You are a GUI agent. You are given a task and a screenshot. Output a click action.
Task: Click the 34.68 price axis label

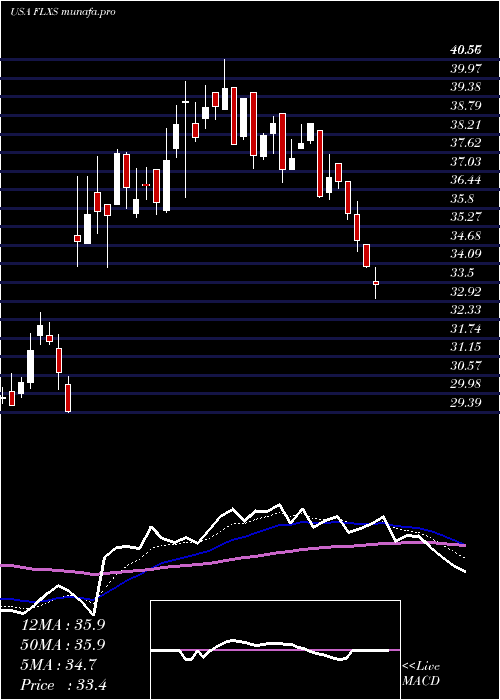(x=466, y=236)
